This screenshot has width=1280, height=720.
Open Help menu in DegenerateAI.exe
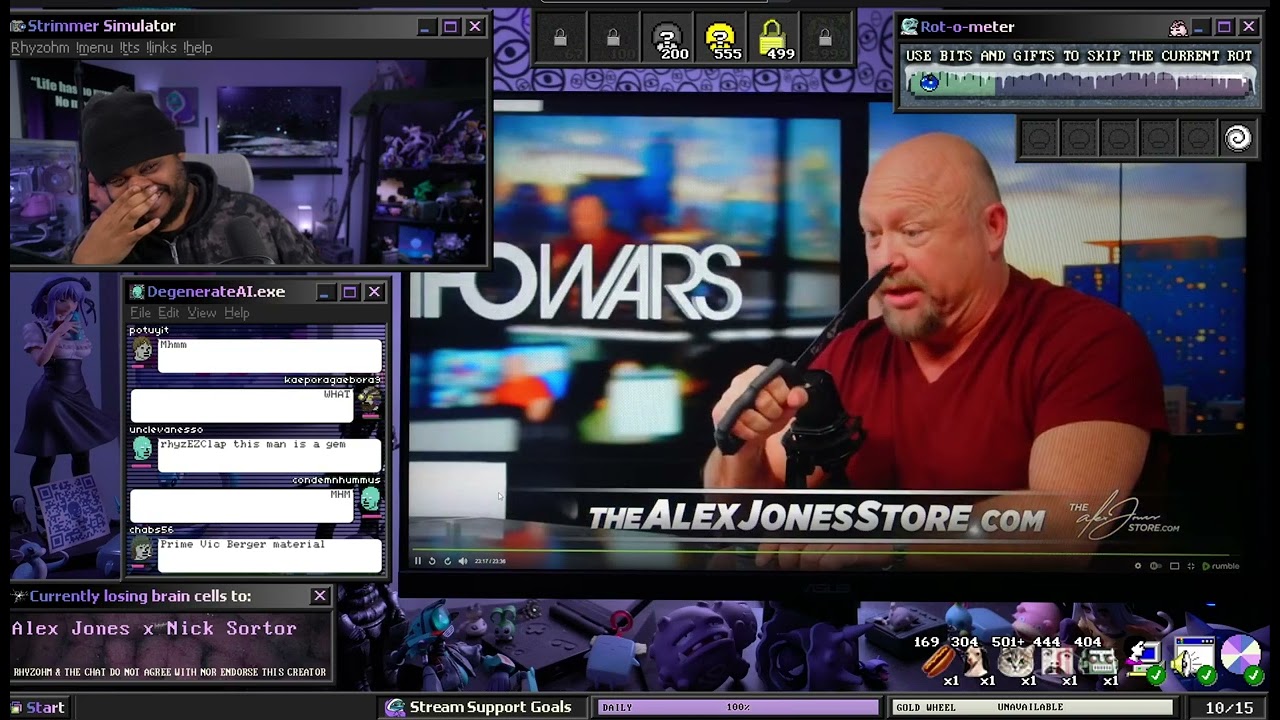(x=237, y=313)
